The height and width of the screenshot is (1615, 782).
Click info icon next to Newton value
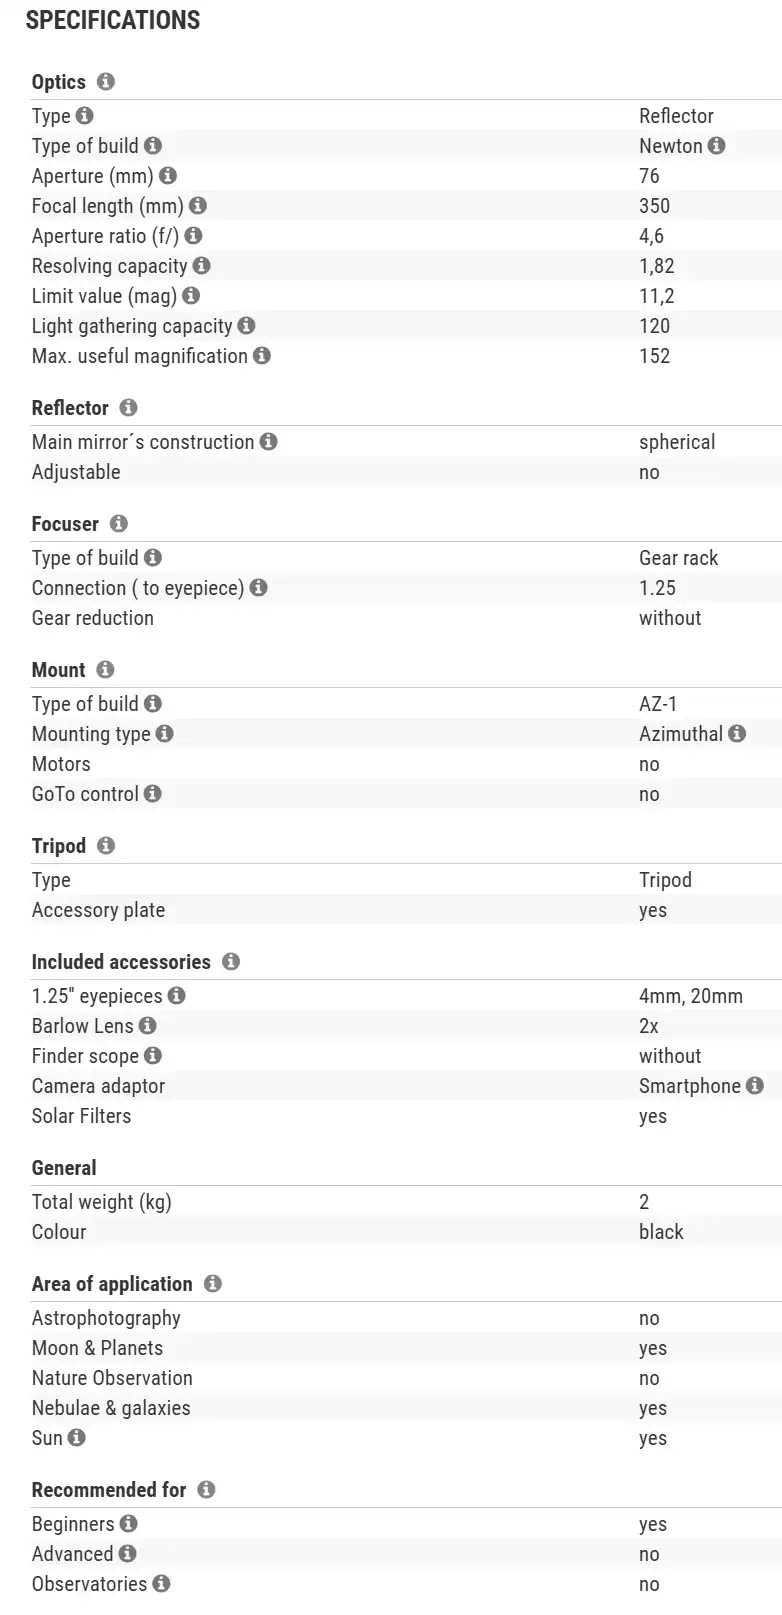717,146
